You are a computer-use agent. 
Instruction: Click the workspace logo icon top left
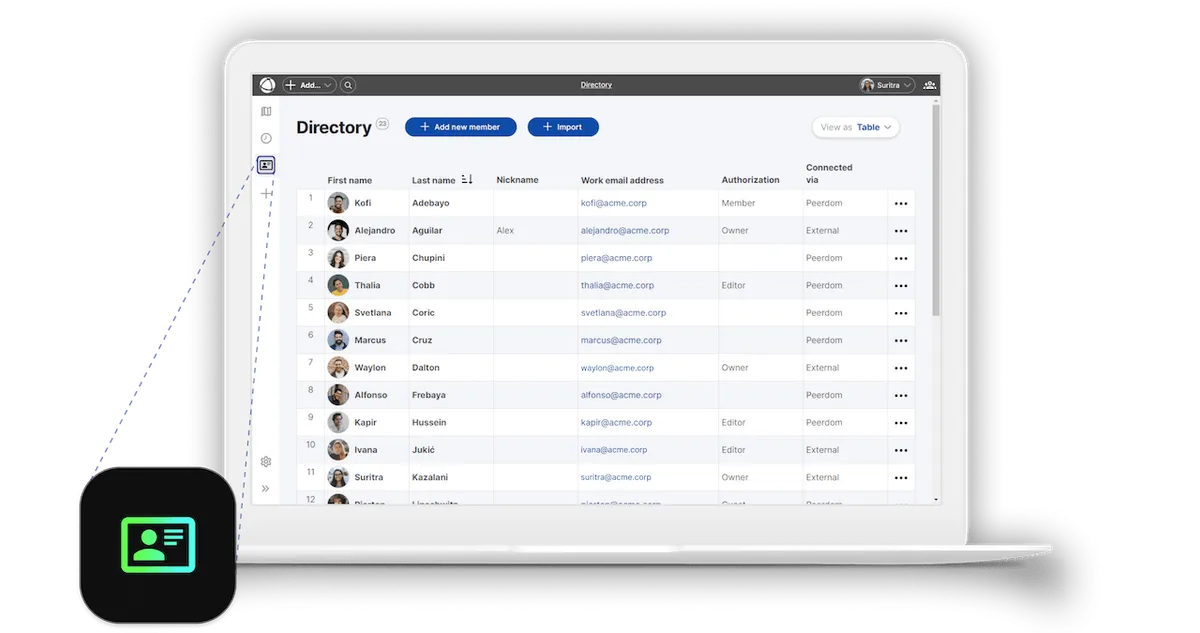[x=267, y=85]
